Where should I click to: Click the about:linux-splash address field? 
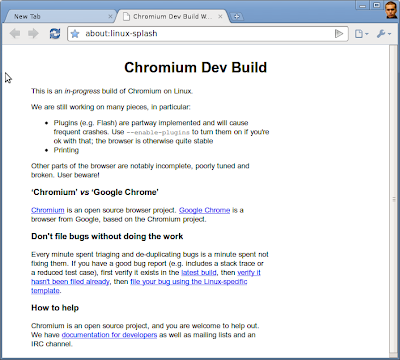pos(208,34)
